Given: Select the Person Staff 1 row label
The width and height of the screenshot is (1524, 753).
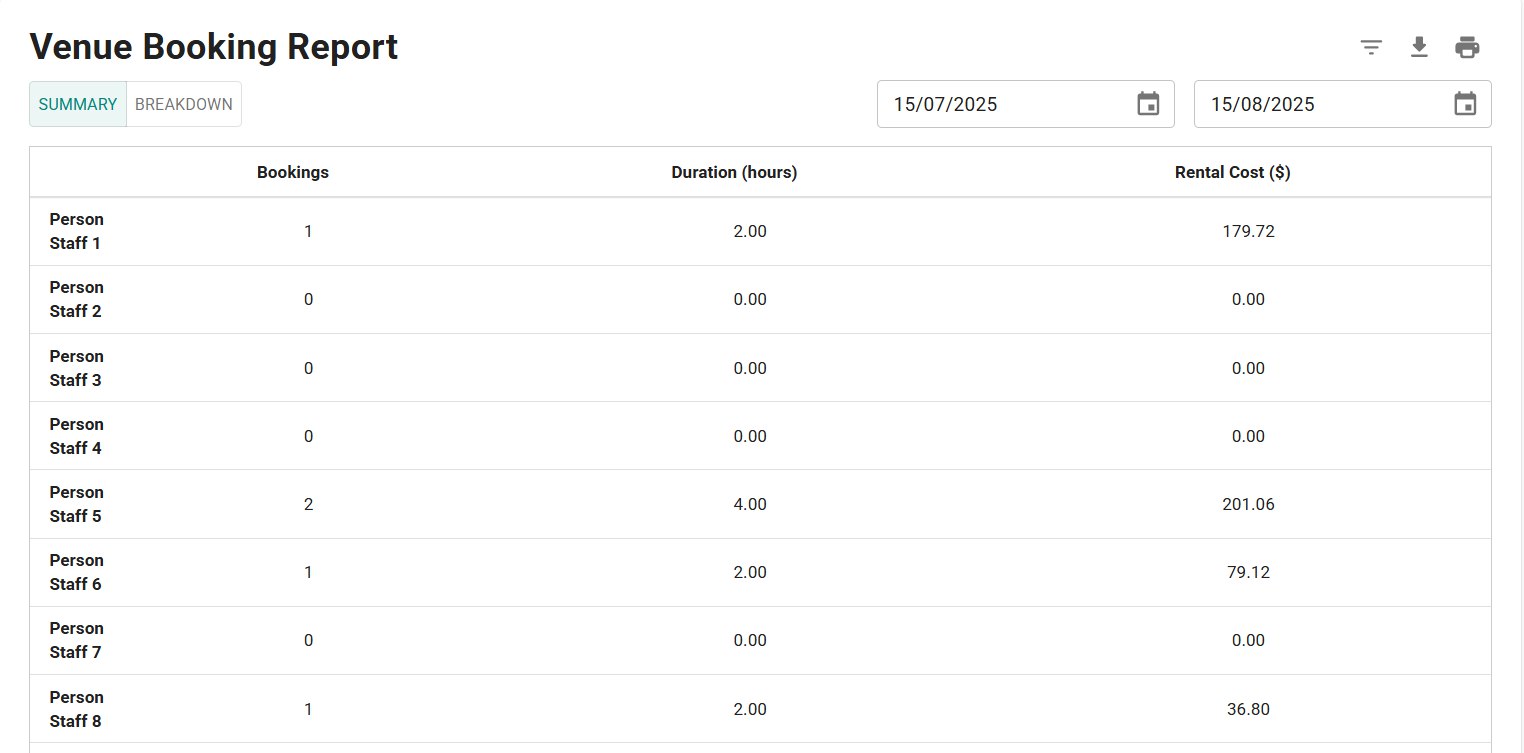Looking at the screenshot, I should [77, 231].
